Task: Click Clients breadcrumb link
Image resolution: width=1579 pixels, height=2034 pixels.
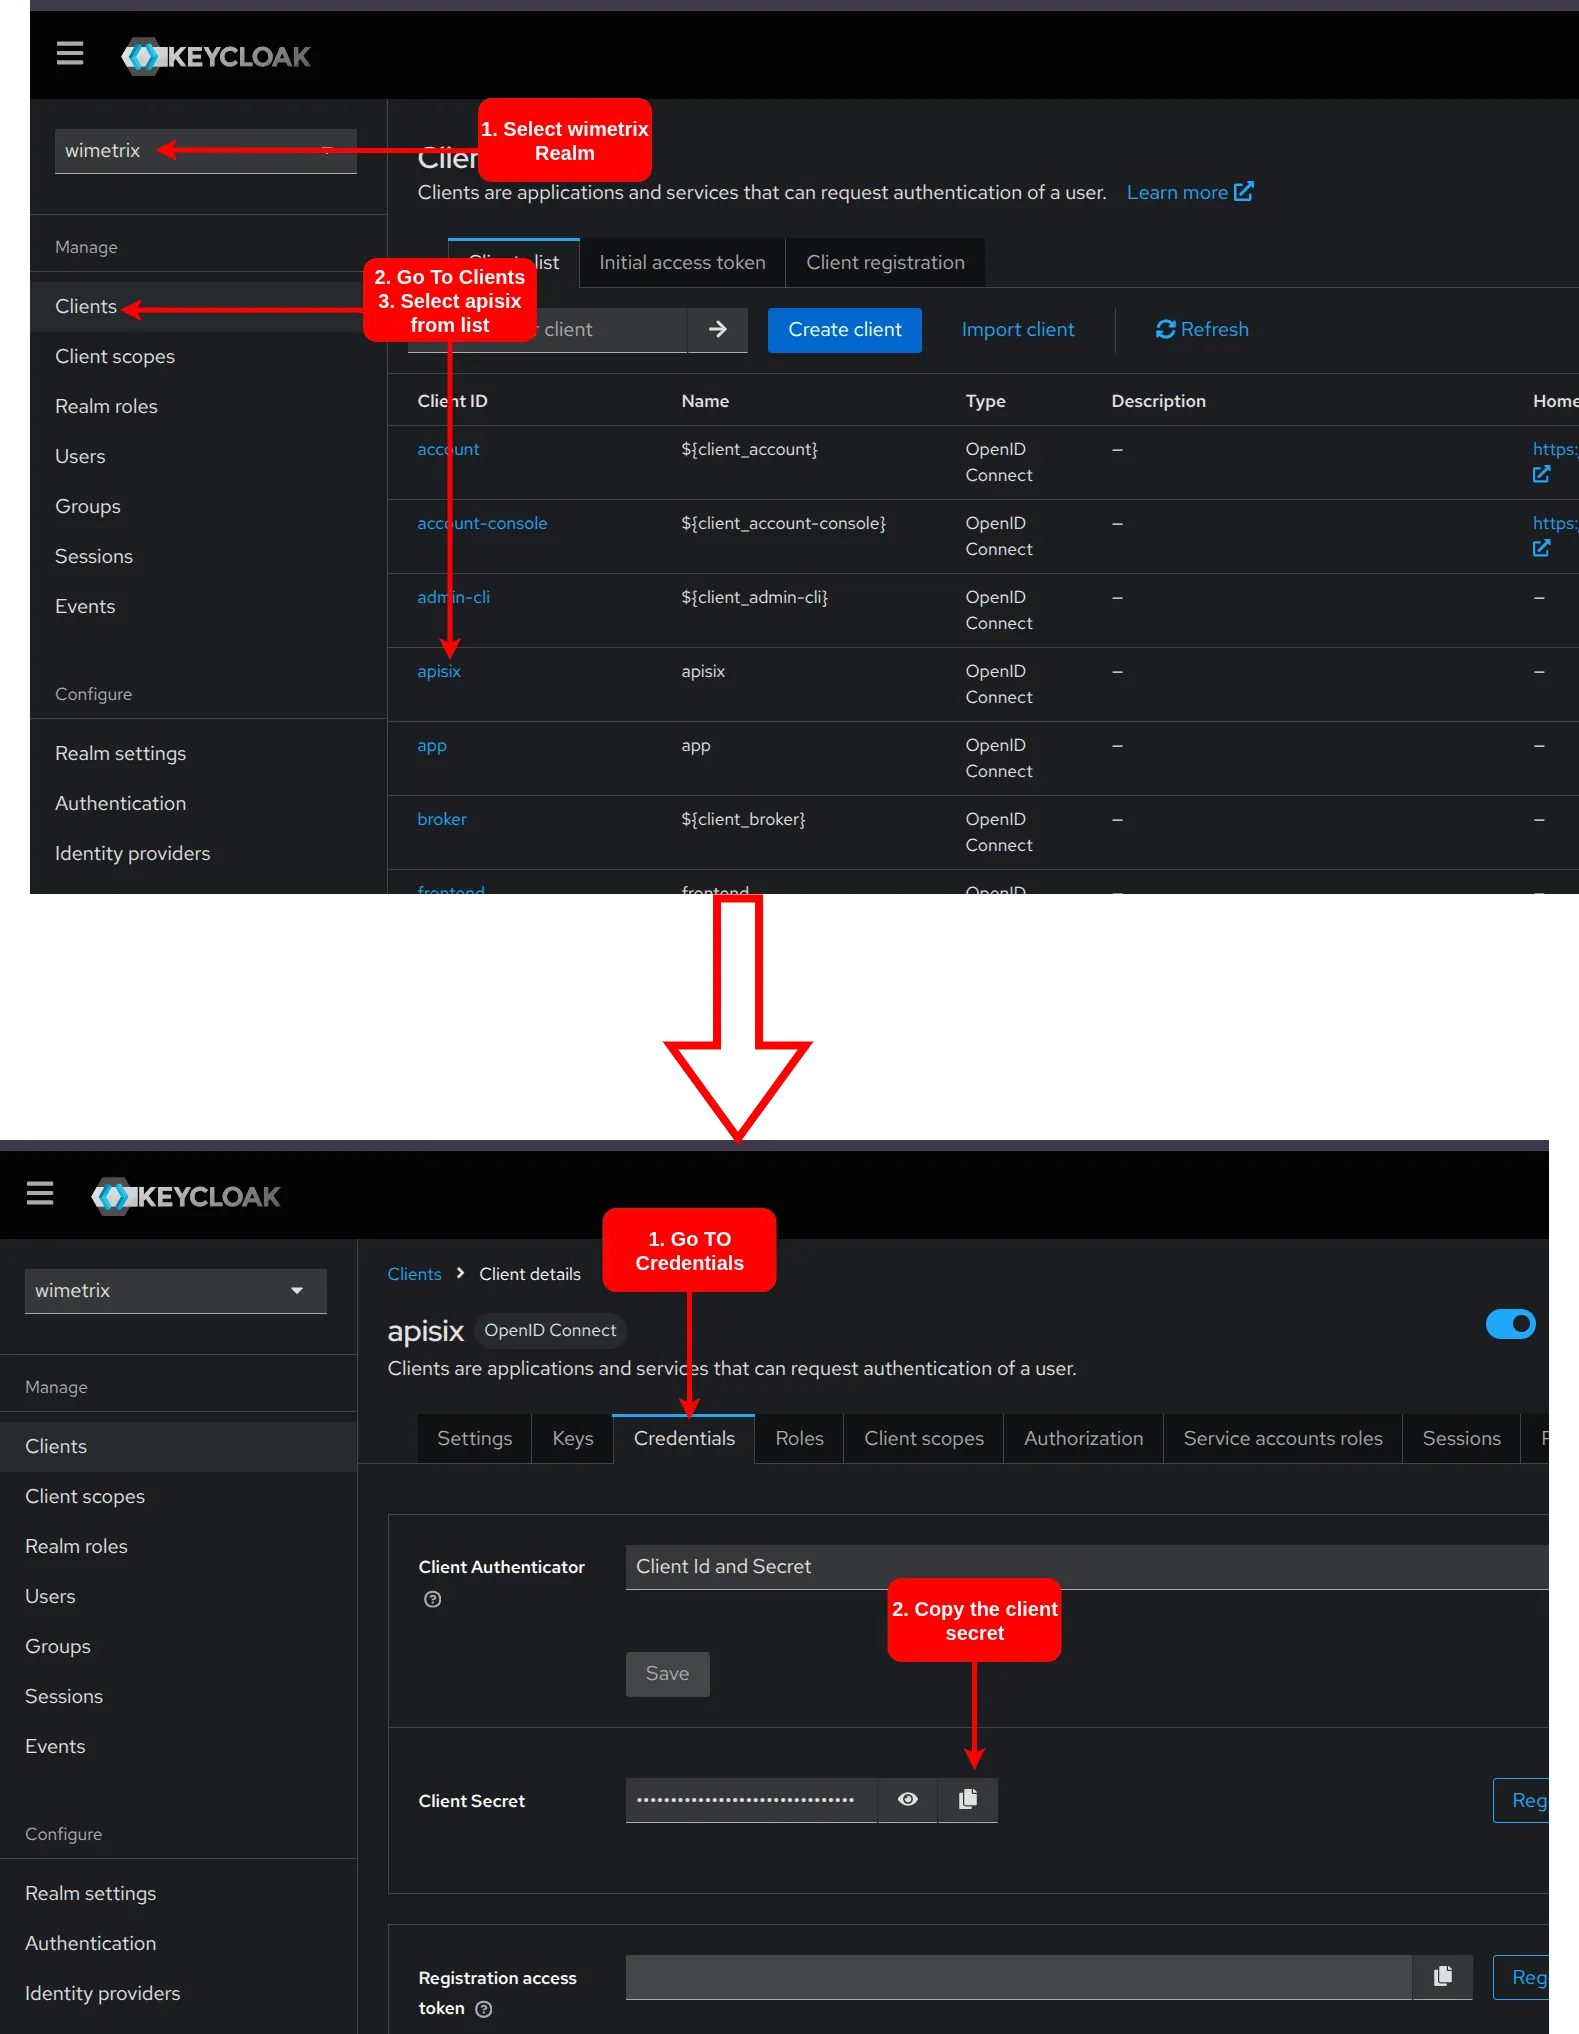Action: pyautogui.click(x=414, y=1273)
